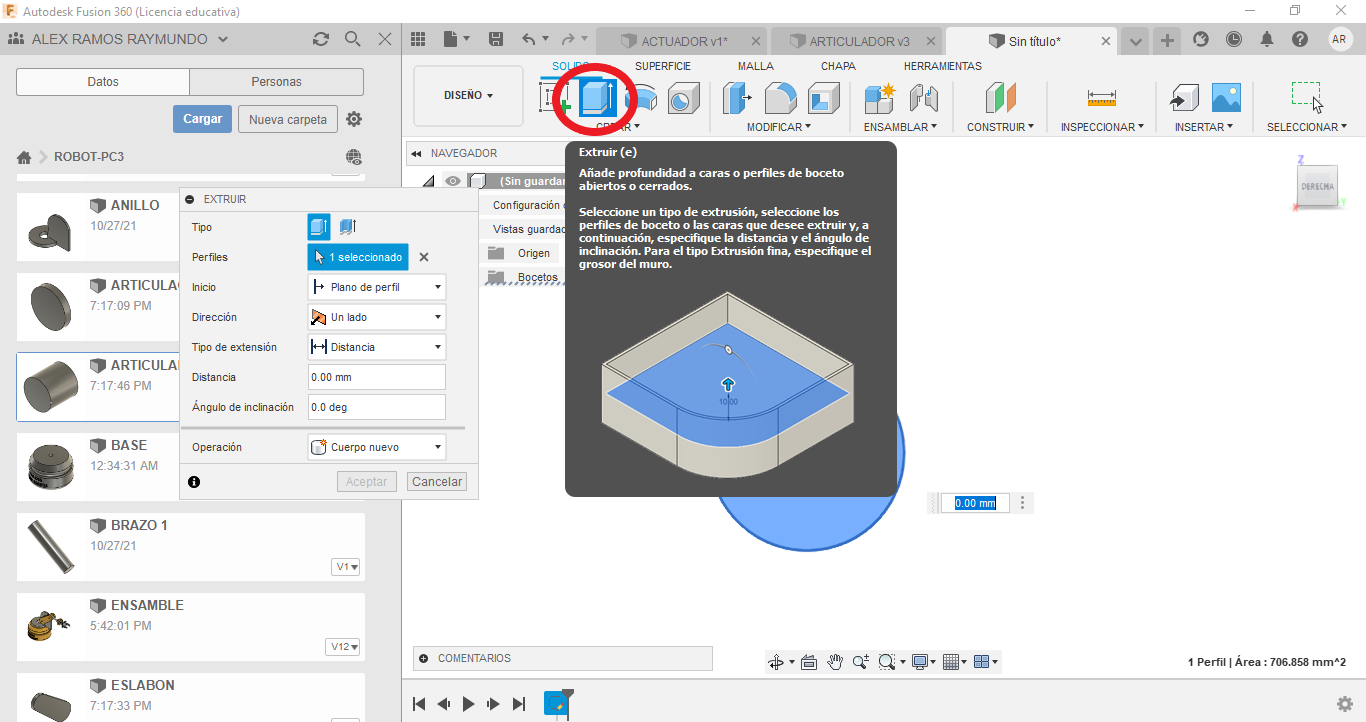Click the Look At icon in navigation bar
This screenshot has width=1366, height=722.
pos(809,662)
